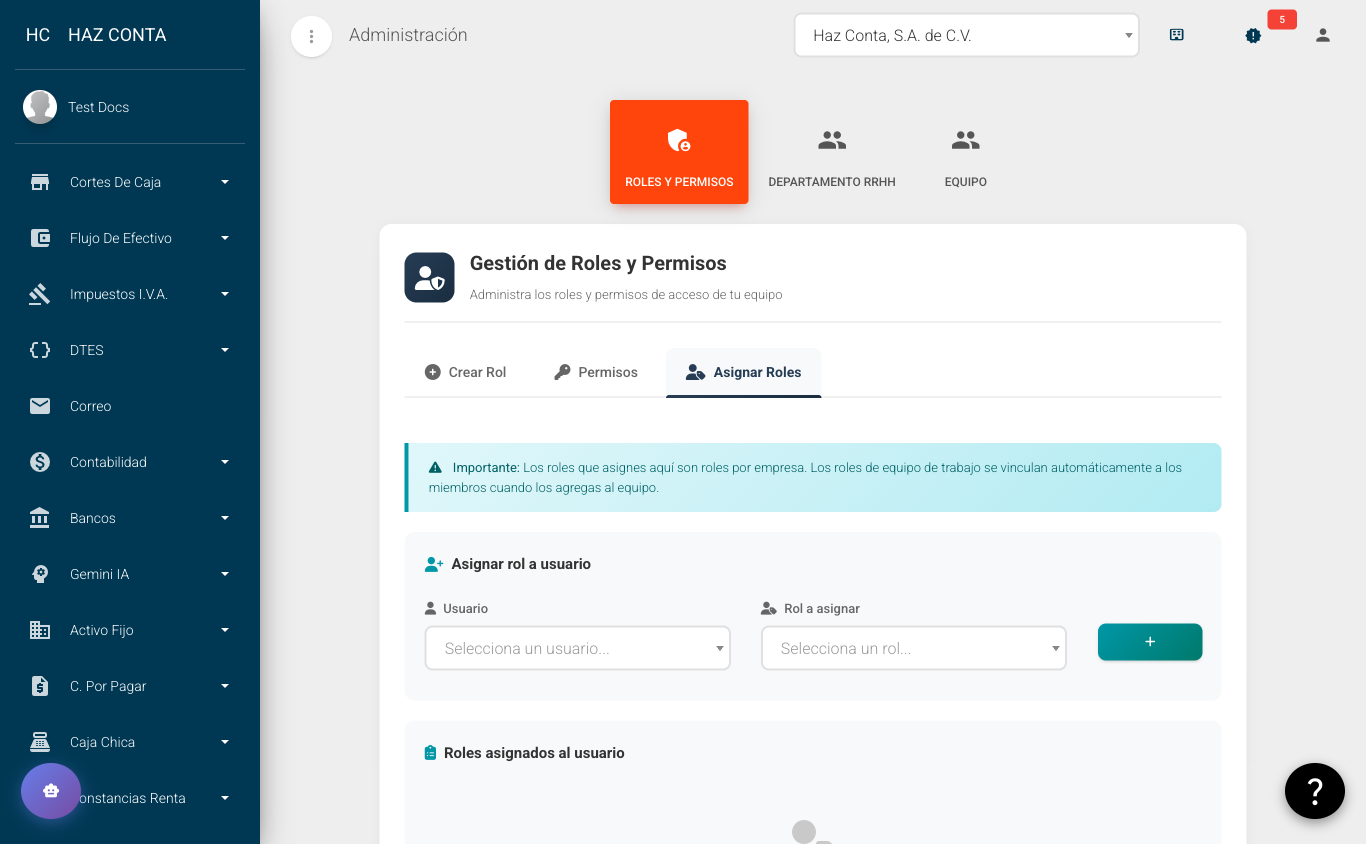Click the notifications alert icon with badge
1366x844 pixels.
[x=1253, y=35]
